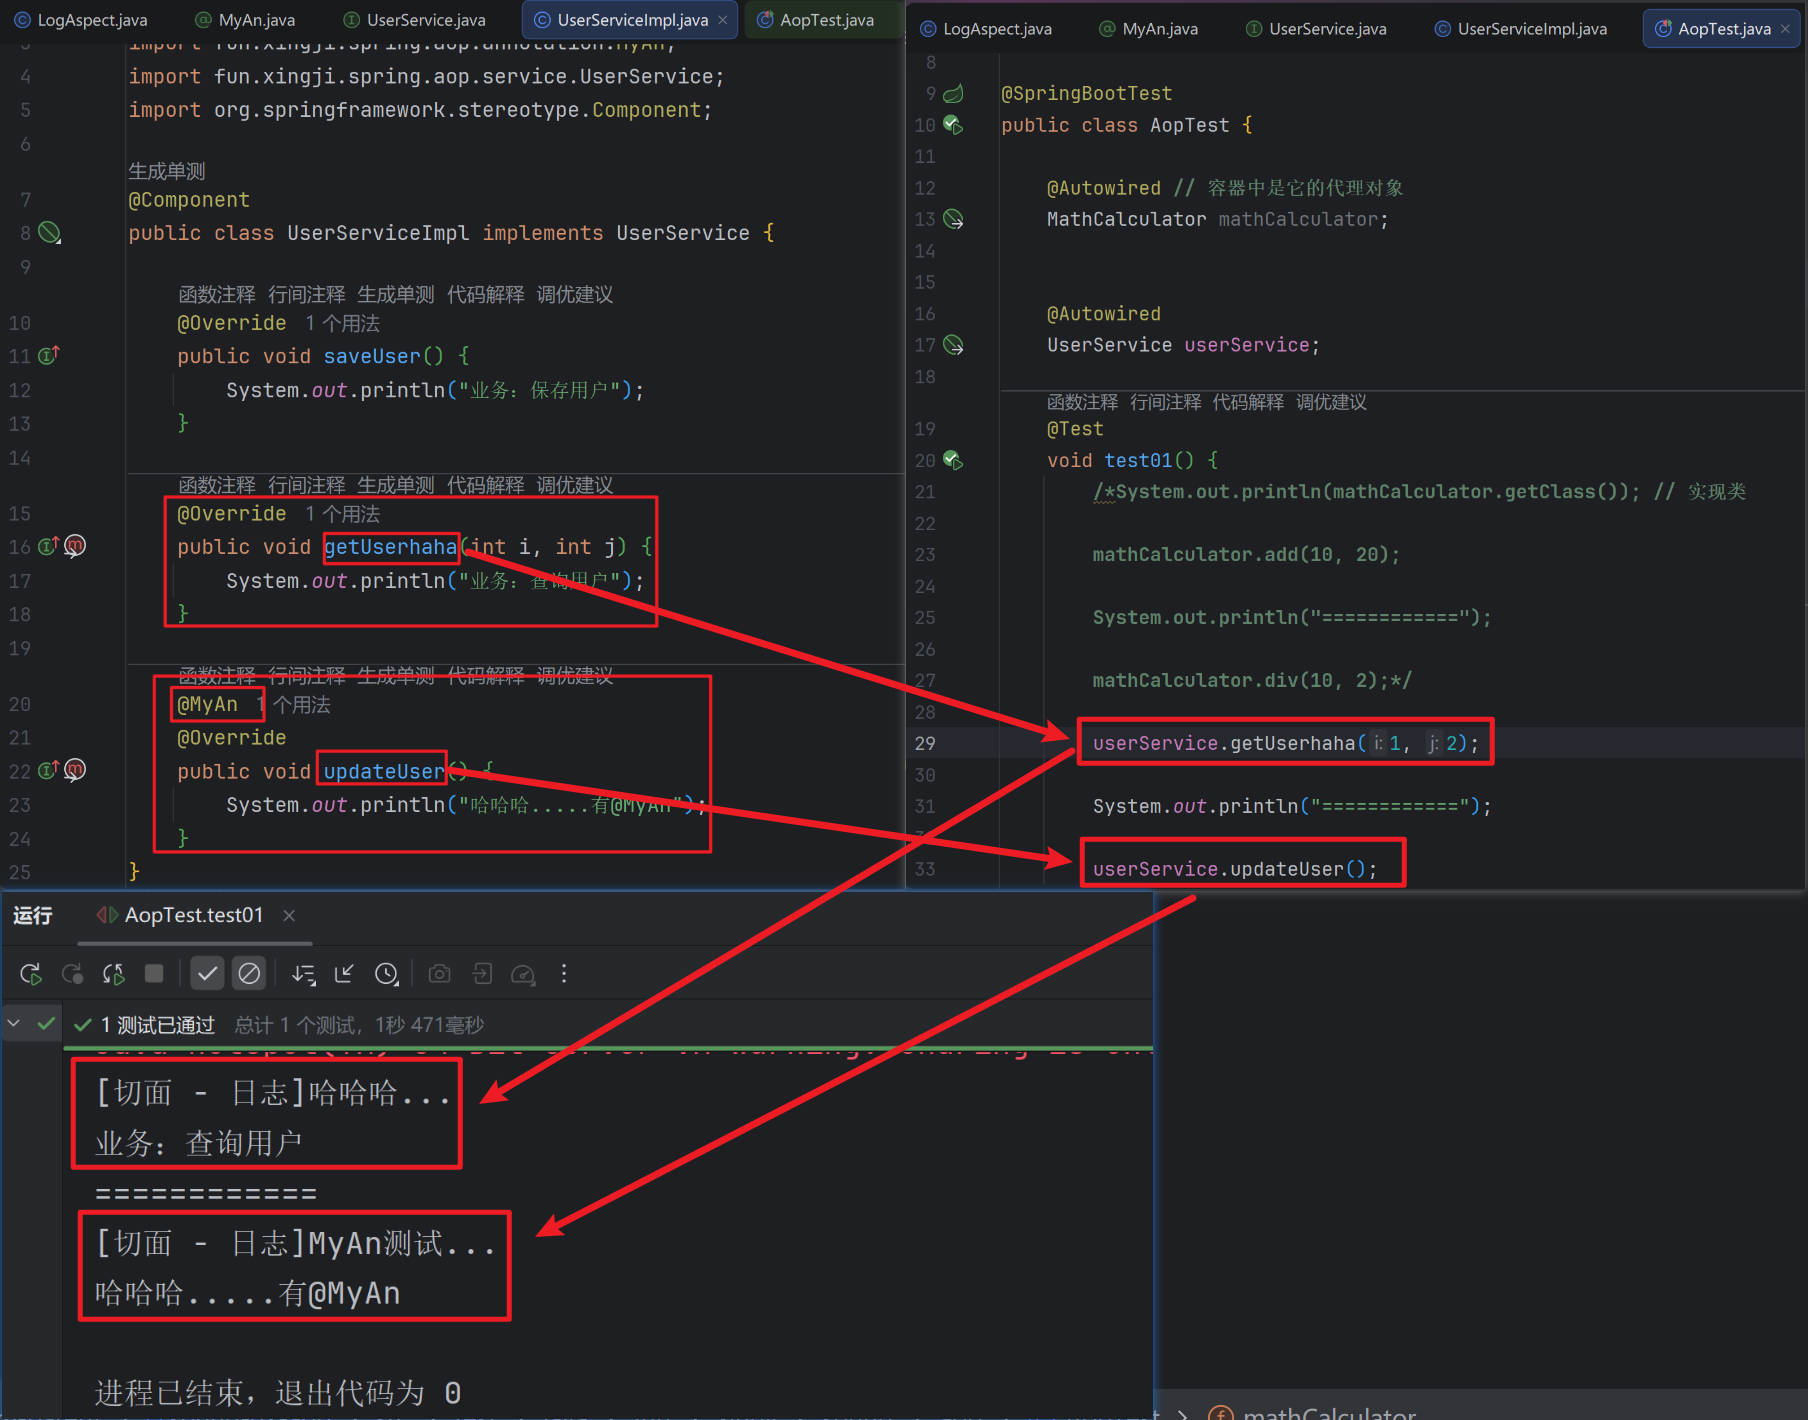The height and width of the screenshot is (1420, 1808).
Task: Close the AopTest.test01 run tab
Action: tap(289, 916)
